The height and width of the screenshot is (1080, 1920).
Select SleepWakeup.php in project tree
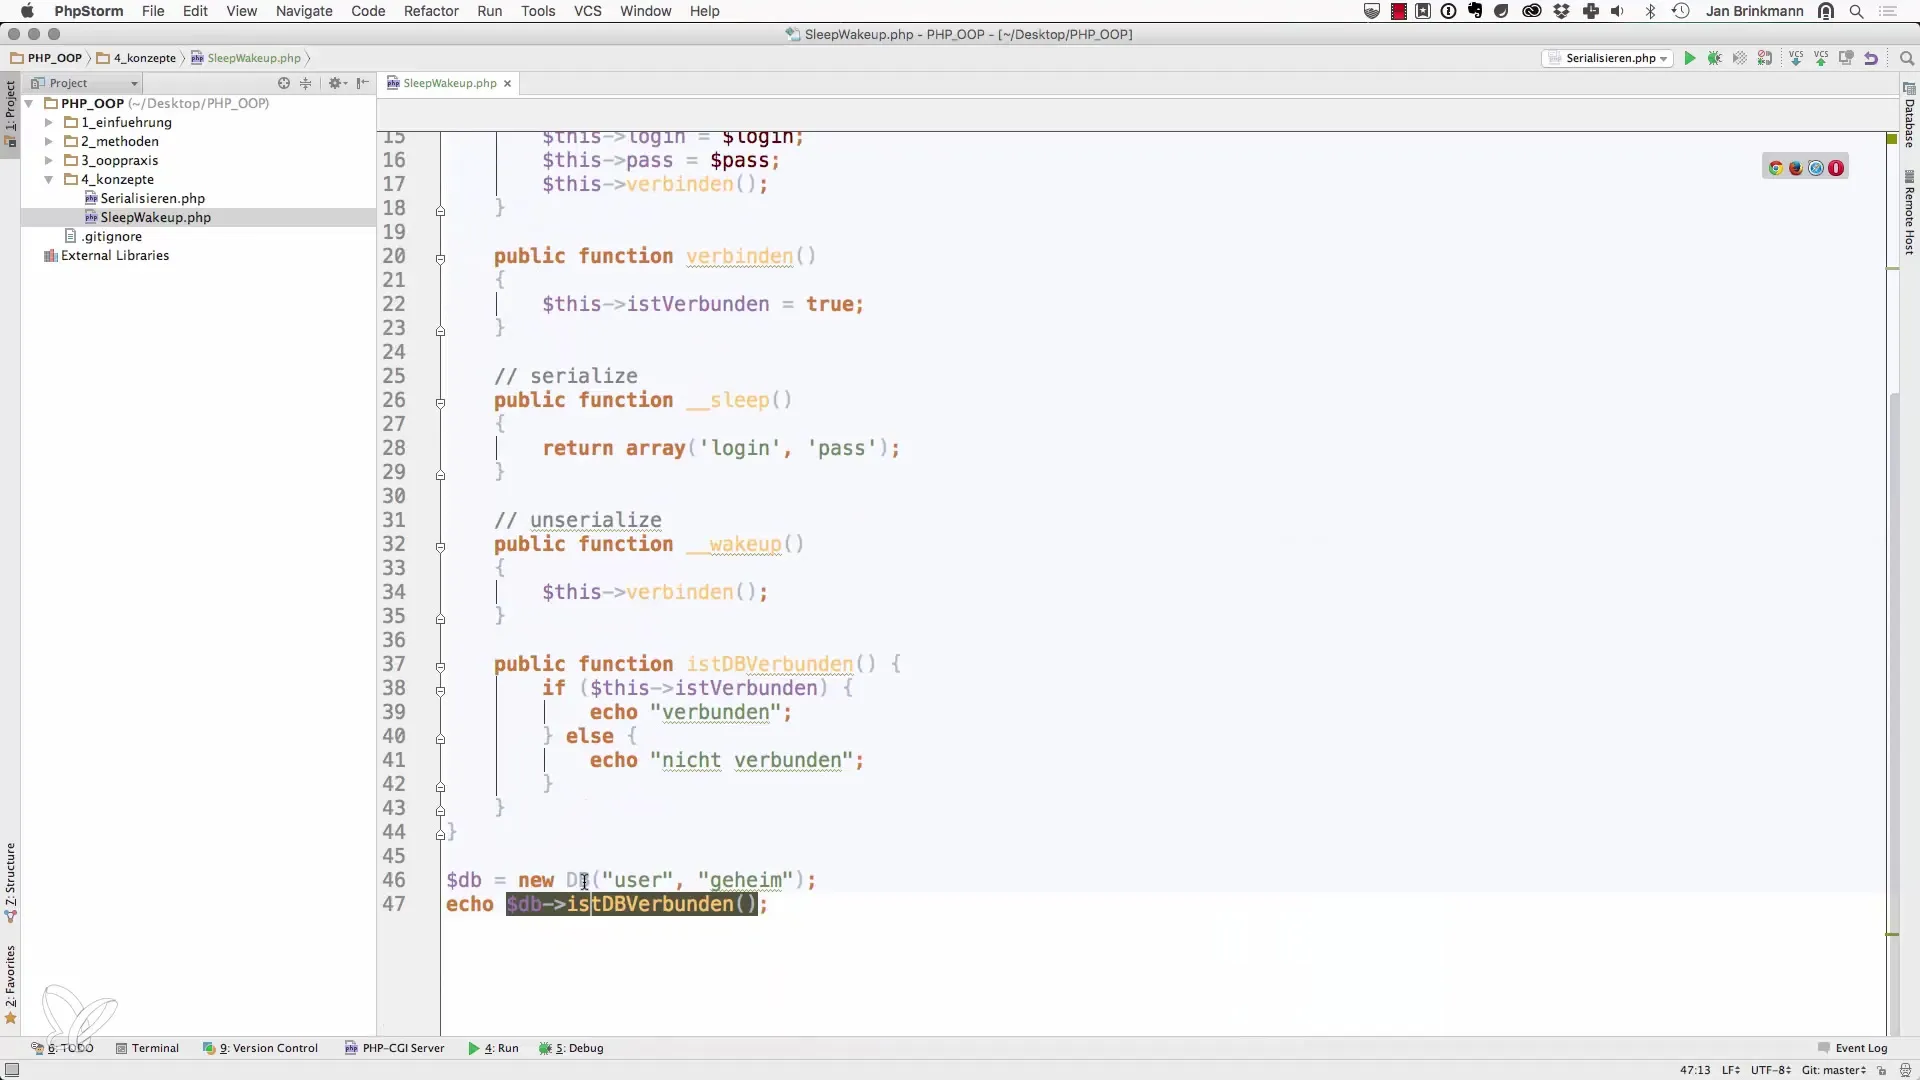tap(148, 217)
